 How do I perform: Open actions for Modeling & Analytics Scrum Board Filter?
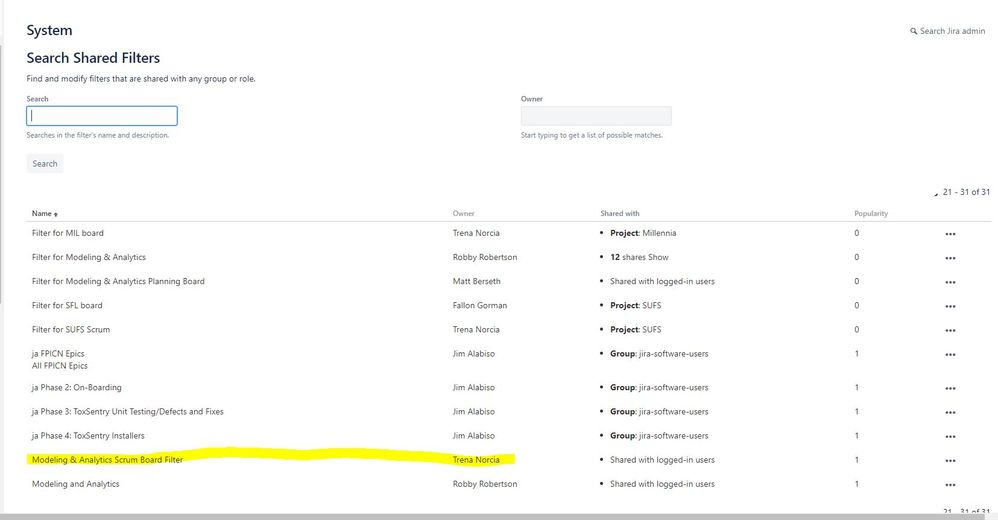pyautogui.click(x=950, y=461)
